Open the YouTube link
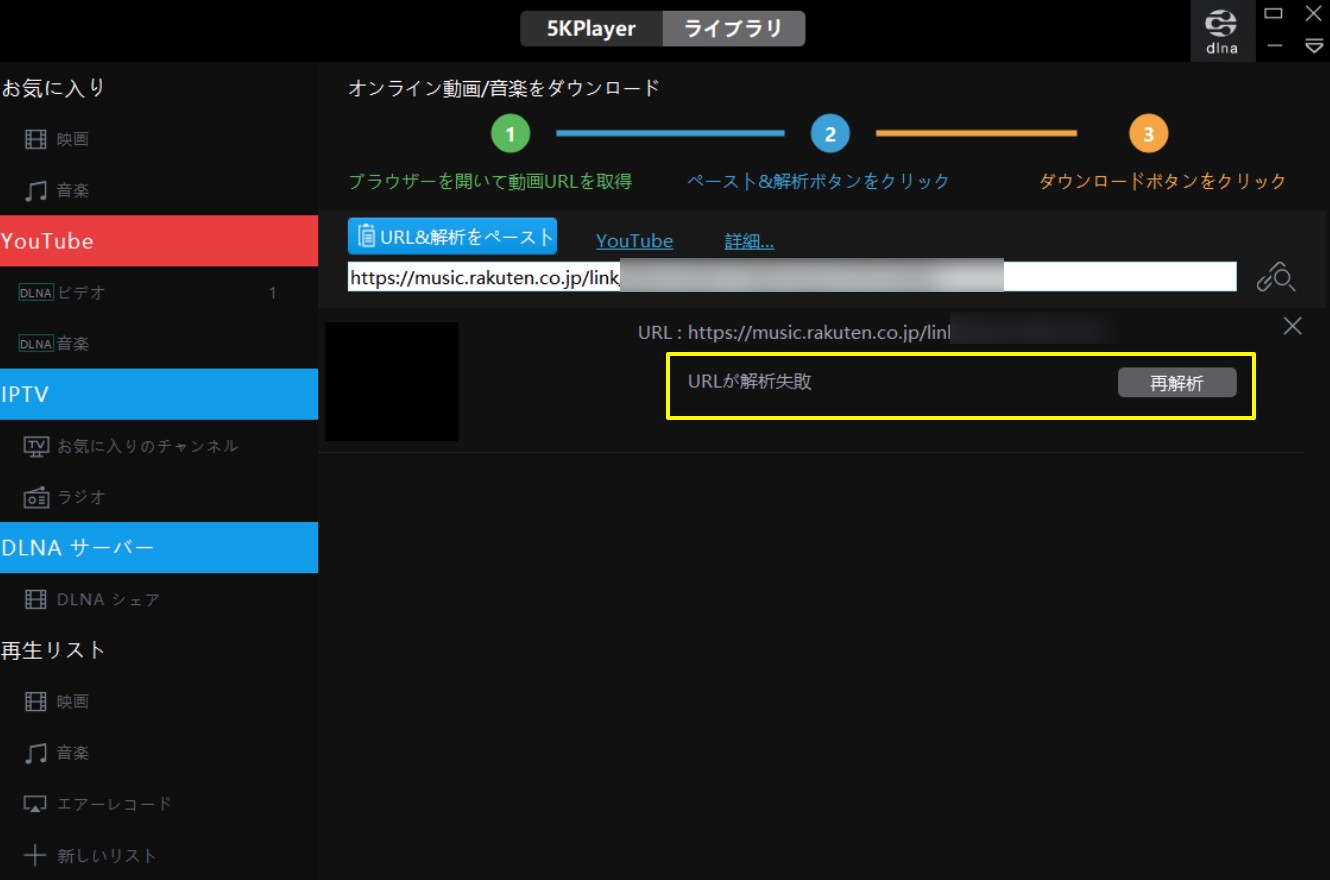Screen dimensions: 1330x880 634,241
